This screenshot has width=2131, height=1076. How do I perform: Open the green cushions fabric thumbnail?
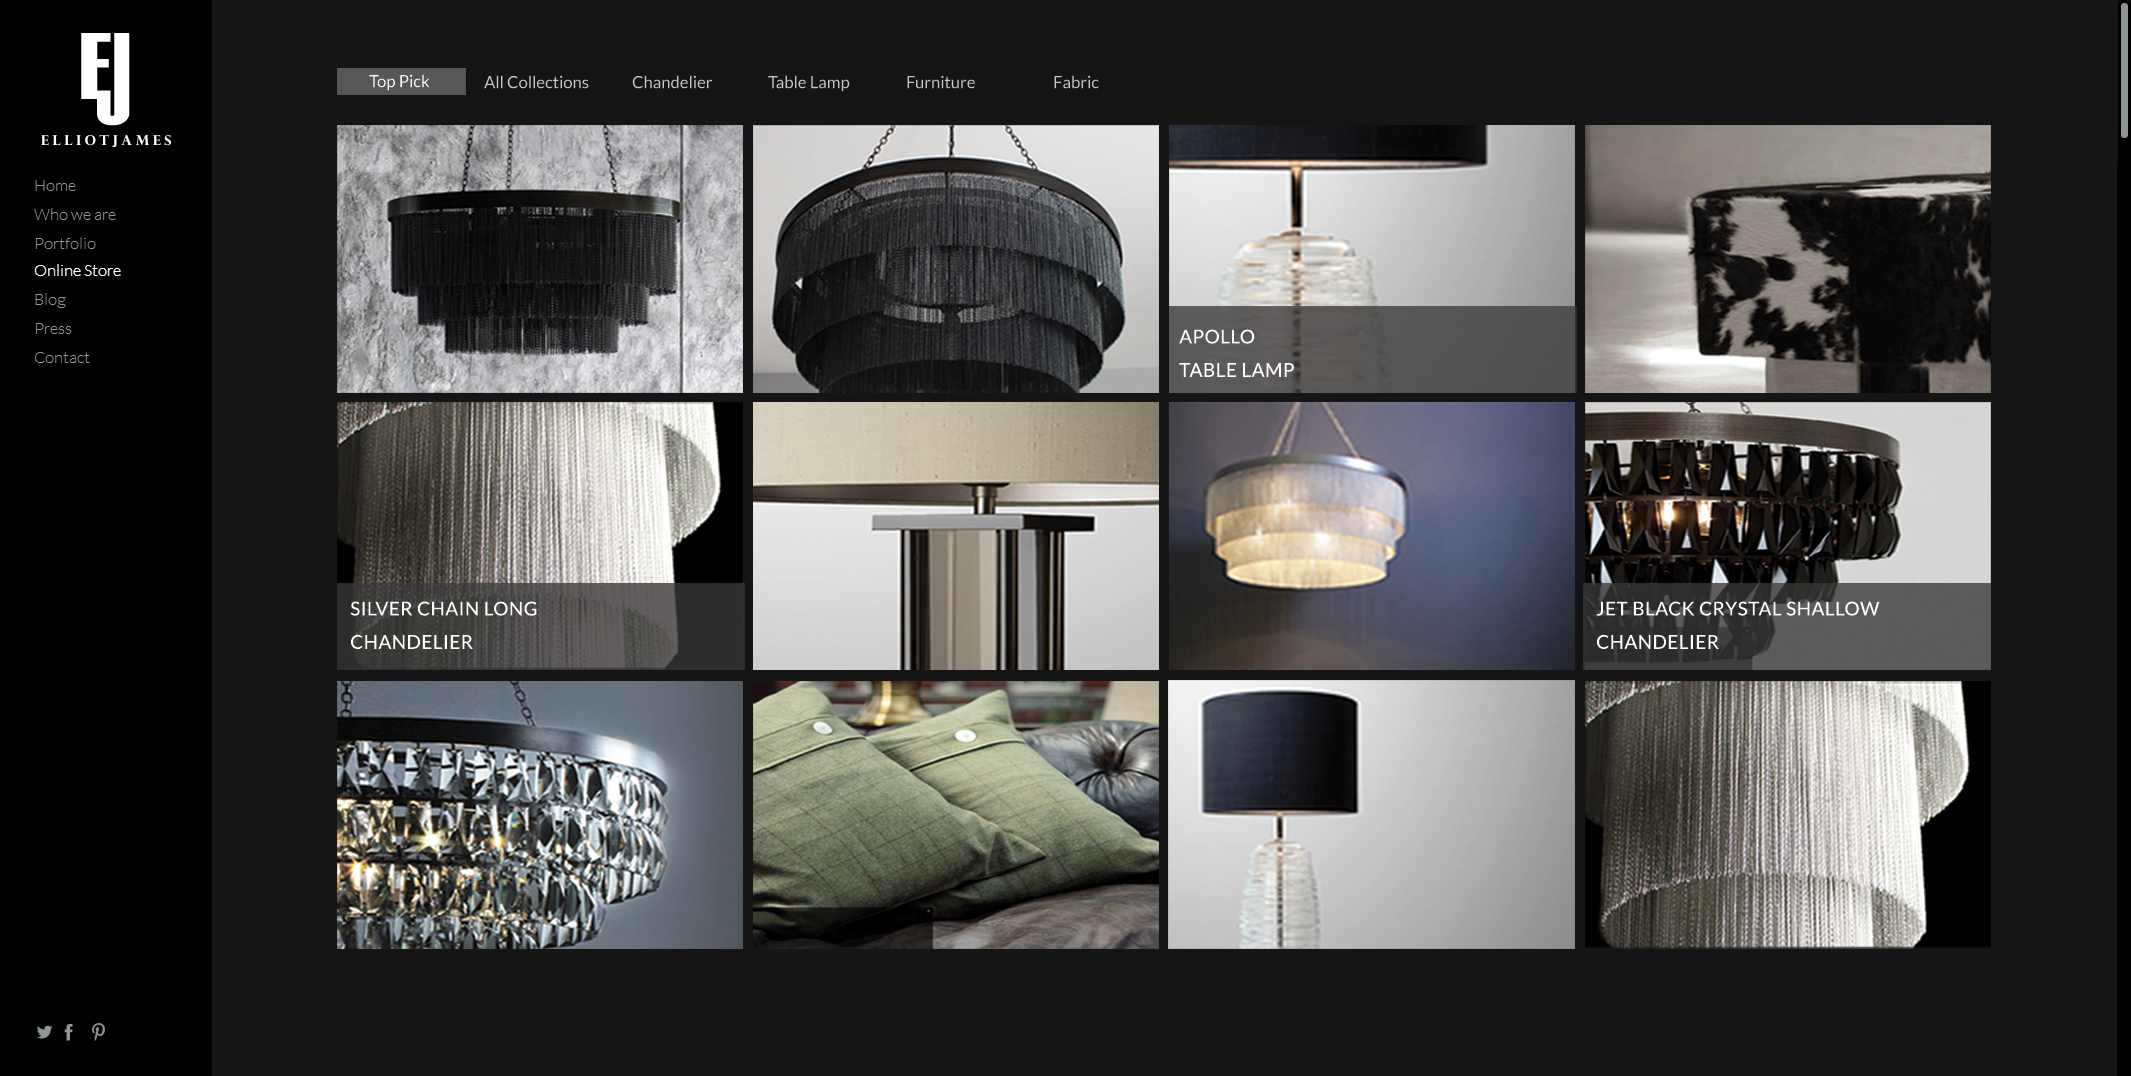[x=956, y=815]
